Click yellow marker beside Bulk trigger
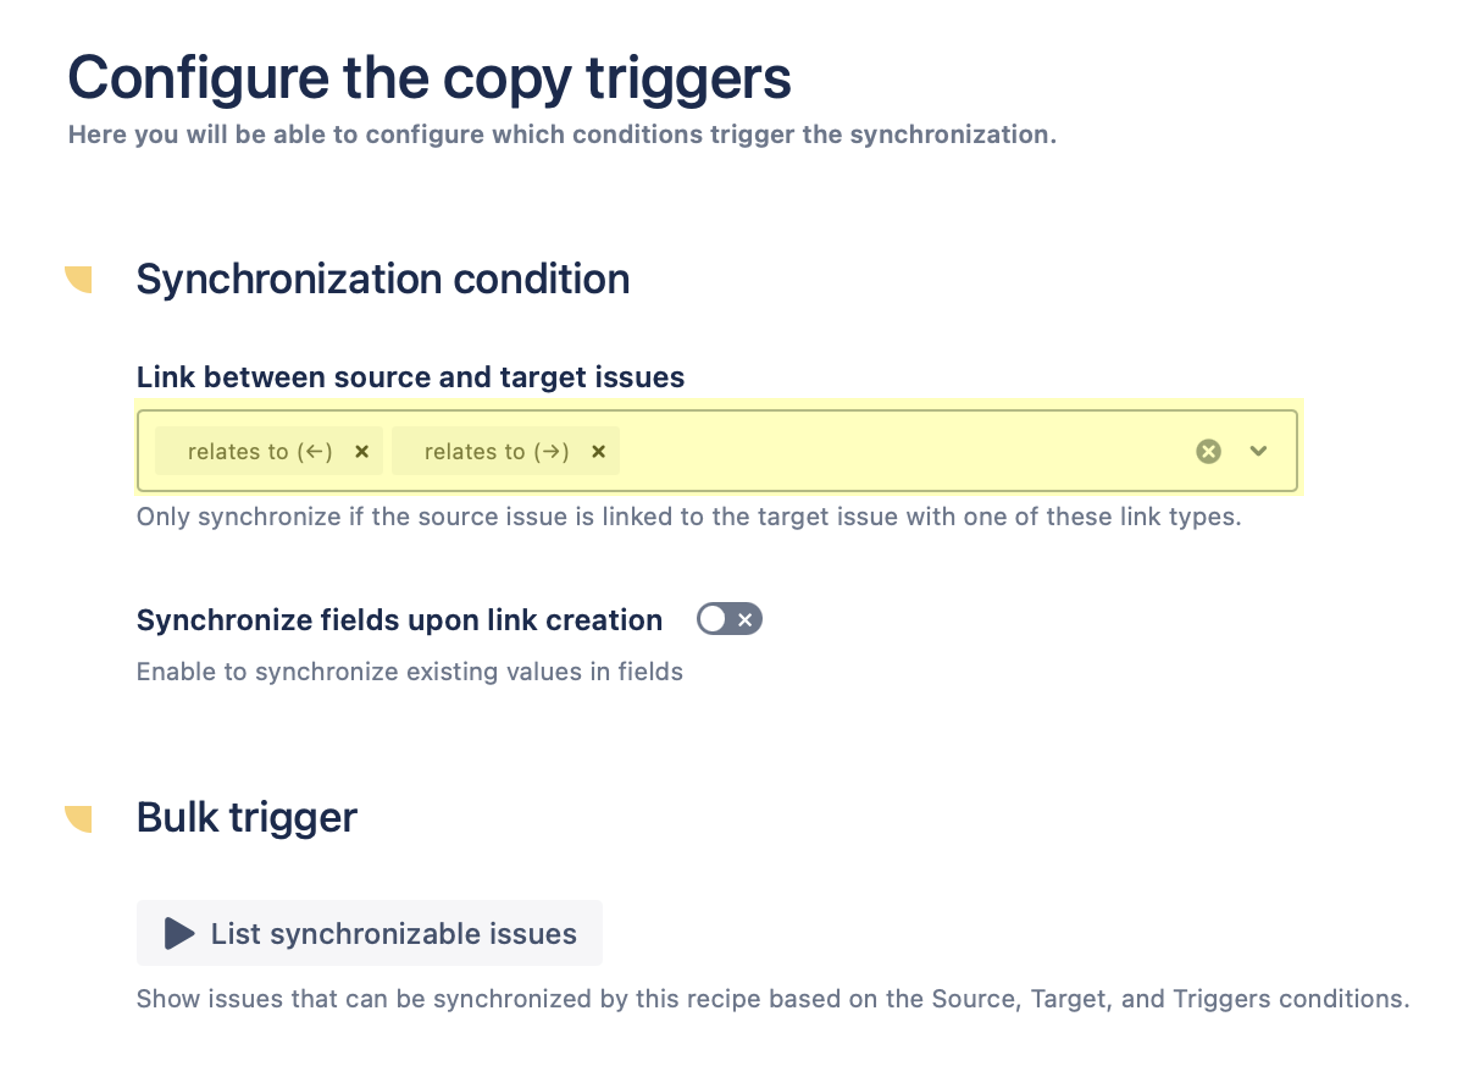The height and width of the screenshot is (1090, 1472). point(79,818)
